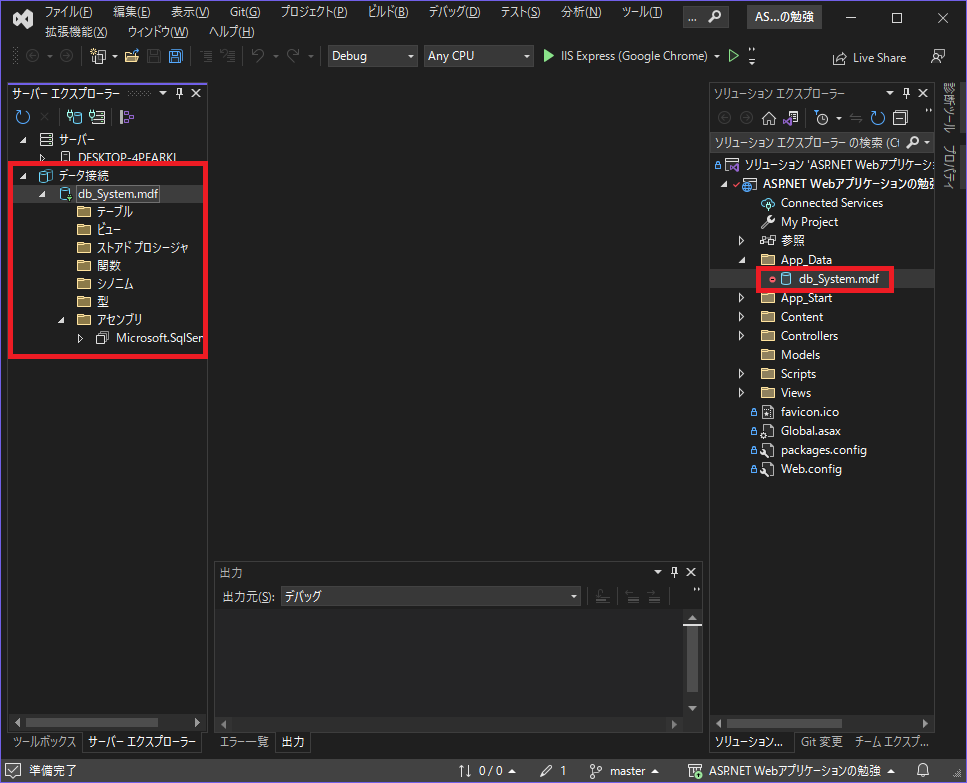
Task: Select the My Project node
Action: (x=809, y=222)
